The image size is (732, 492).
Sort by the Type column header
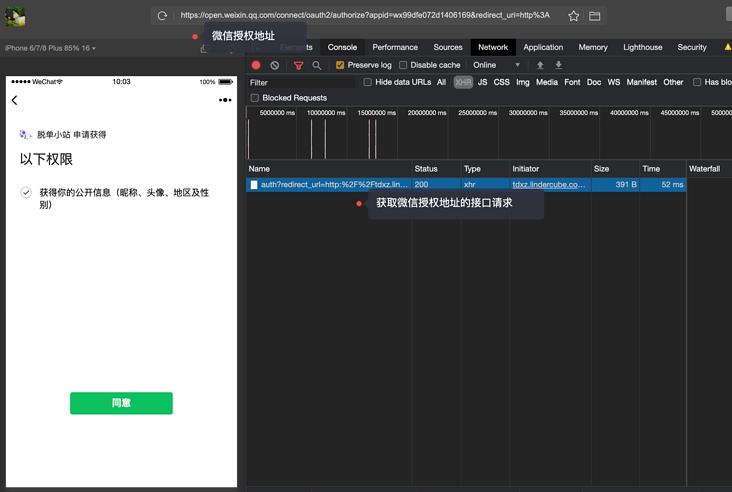pyautogui.click(x=485, y=169)
